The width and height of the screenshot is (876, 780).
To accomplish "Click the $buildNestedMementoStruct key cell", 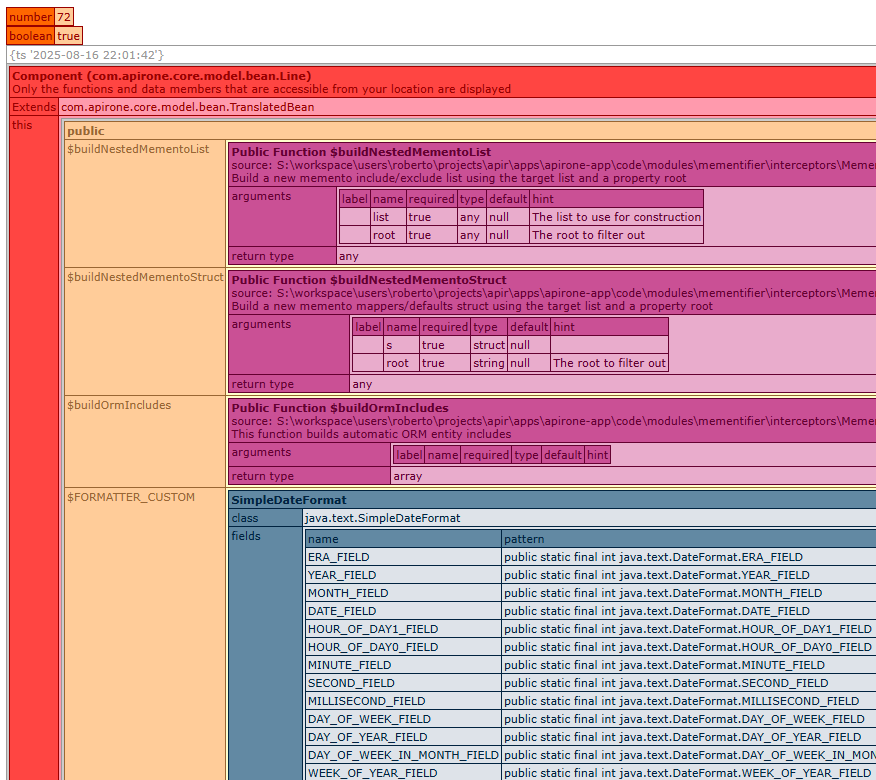I will coord(145,277).
